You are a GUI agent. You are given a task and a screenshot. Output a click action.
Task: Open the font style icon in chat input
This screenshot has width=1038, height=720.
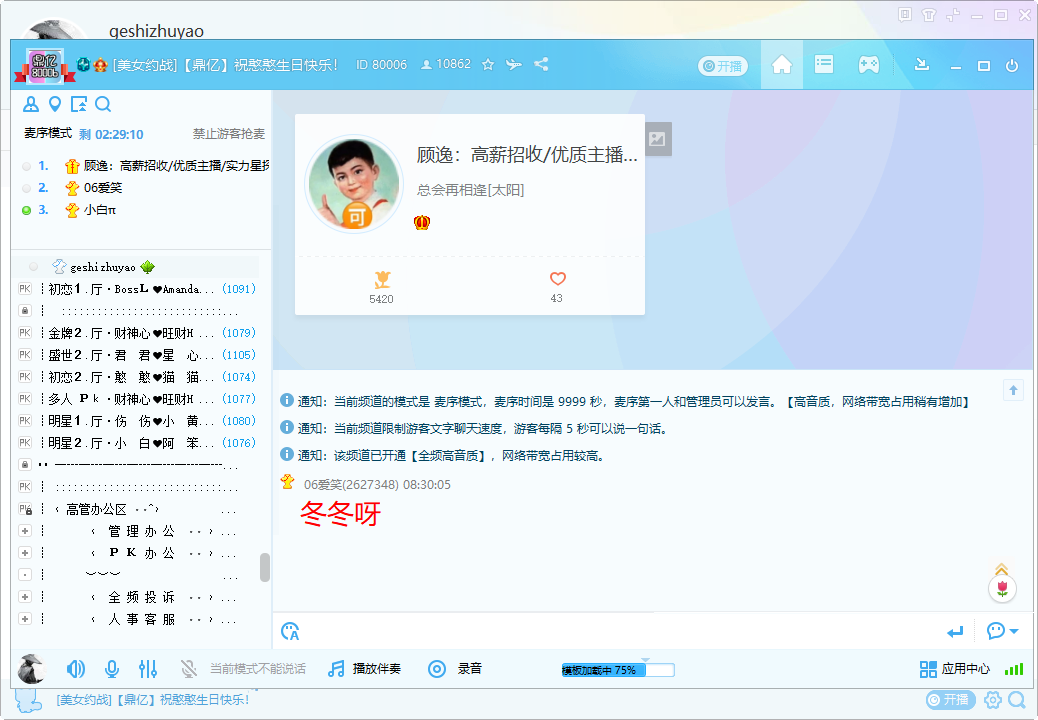click(x=290, y=631)
